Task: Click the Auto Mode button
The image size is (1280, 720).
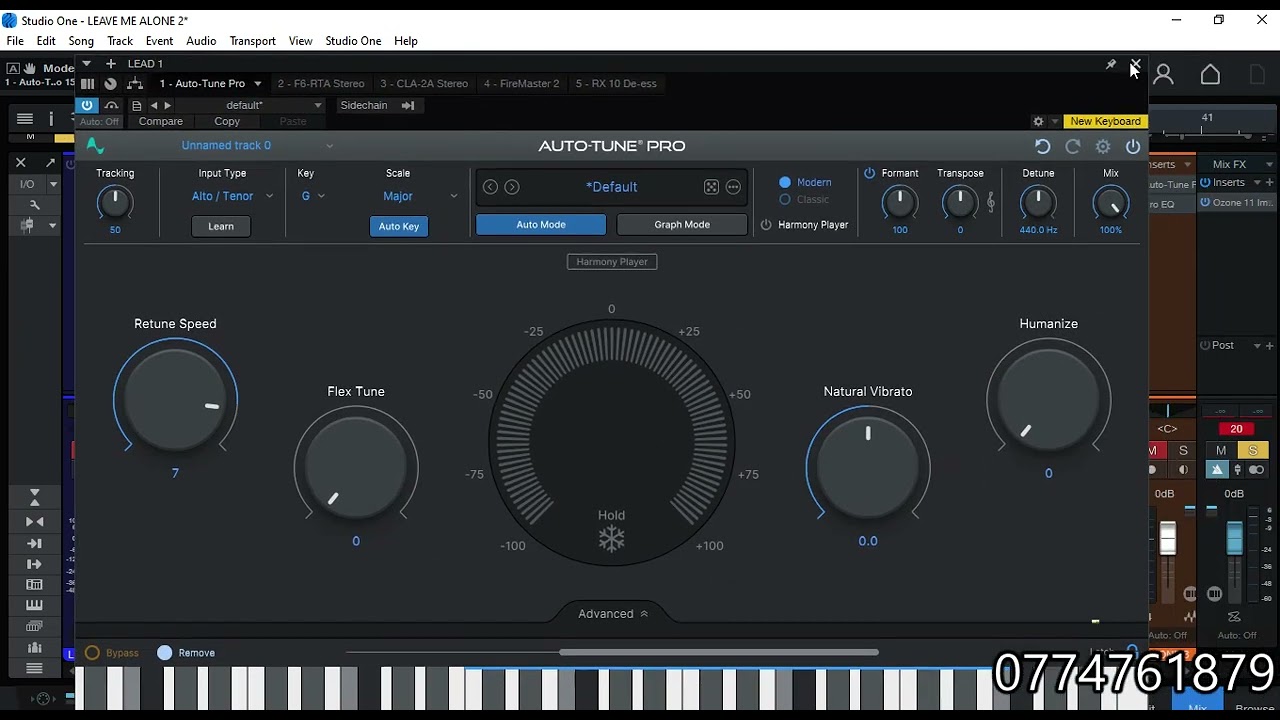Action: pos(541,225)
